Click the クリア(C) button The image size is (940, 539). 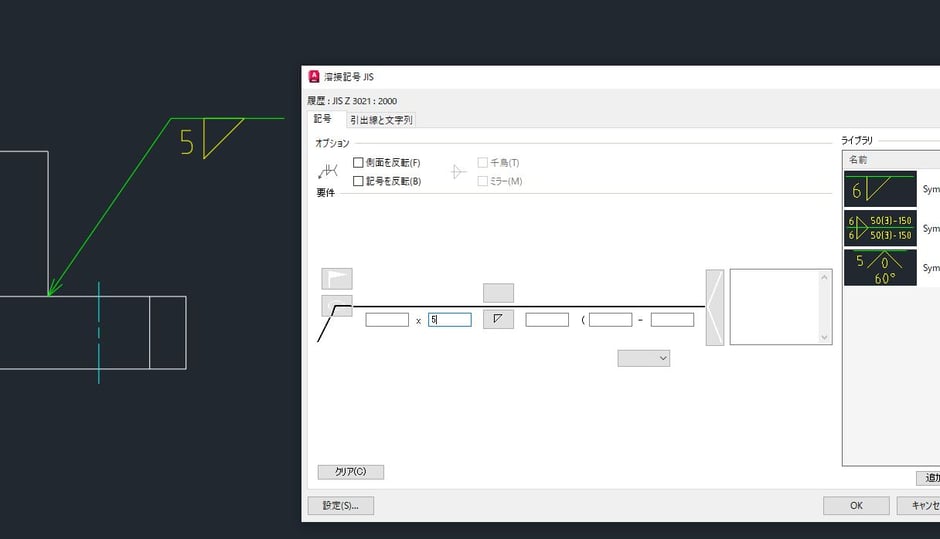(x=351, y=472)
